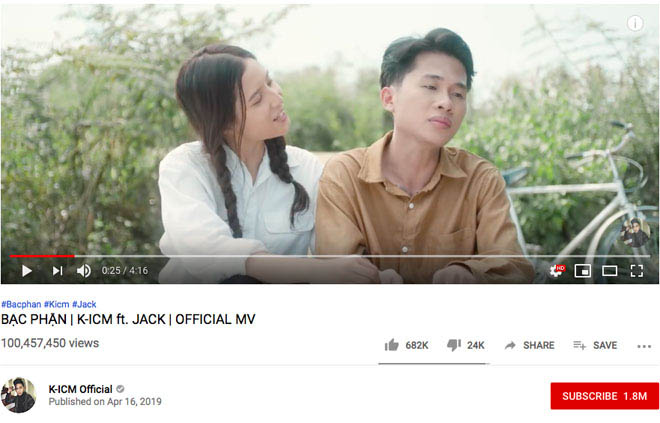Play the video with the play button
The height and width of the screenshot is (423, 660).
(x=27, y=271)
